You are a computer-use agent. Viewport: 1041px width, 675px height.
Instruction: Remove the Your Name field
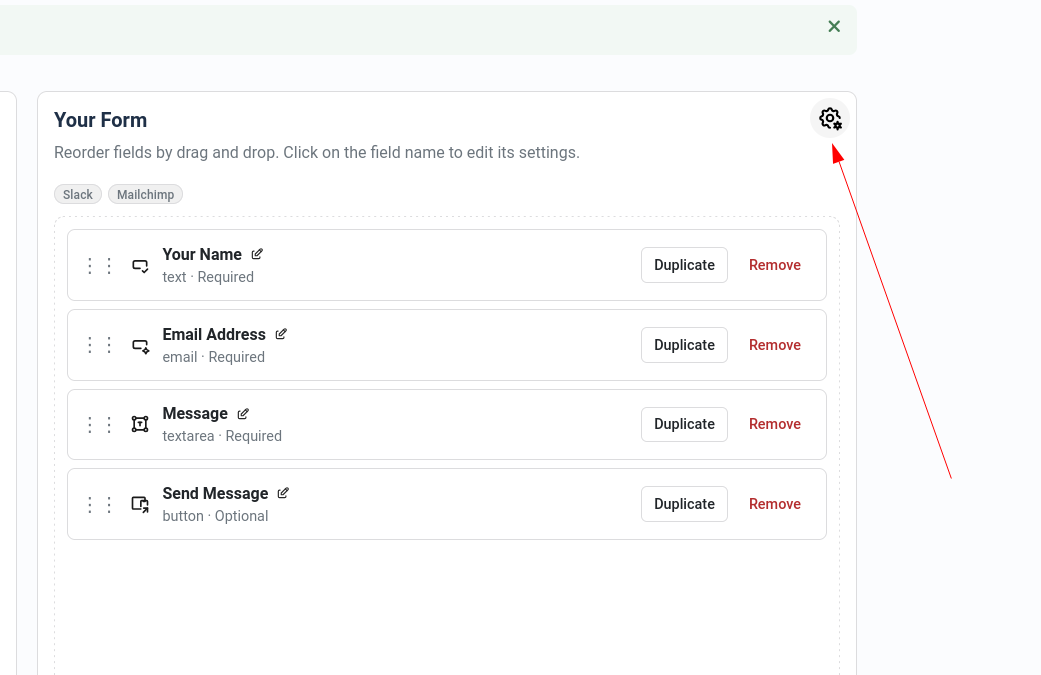coord(774,265)
